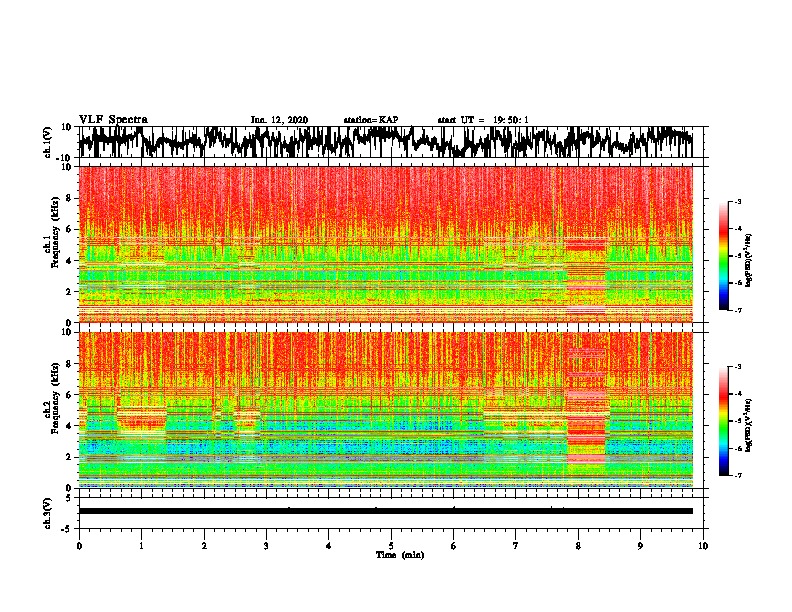Click time axis tick label "9"
The height and width of the screenshot is (612, 792).
tap(640, 546)
